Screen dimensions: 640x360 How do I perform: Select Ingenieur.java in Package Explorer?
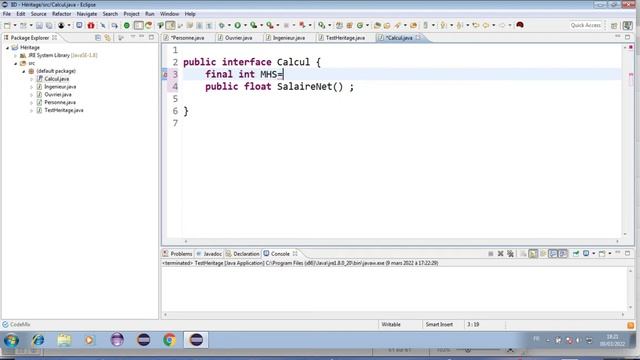60,87
